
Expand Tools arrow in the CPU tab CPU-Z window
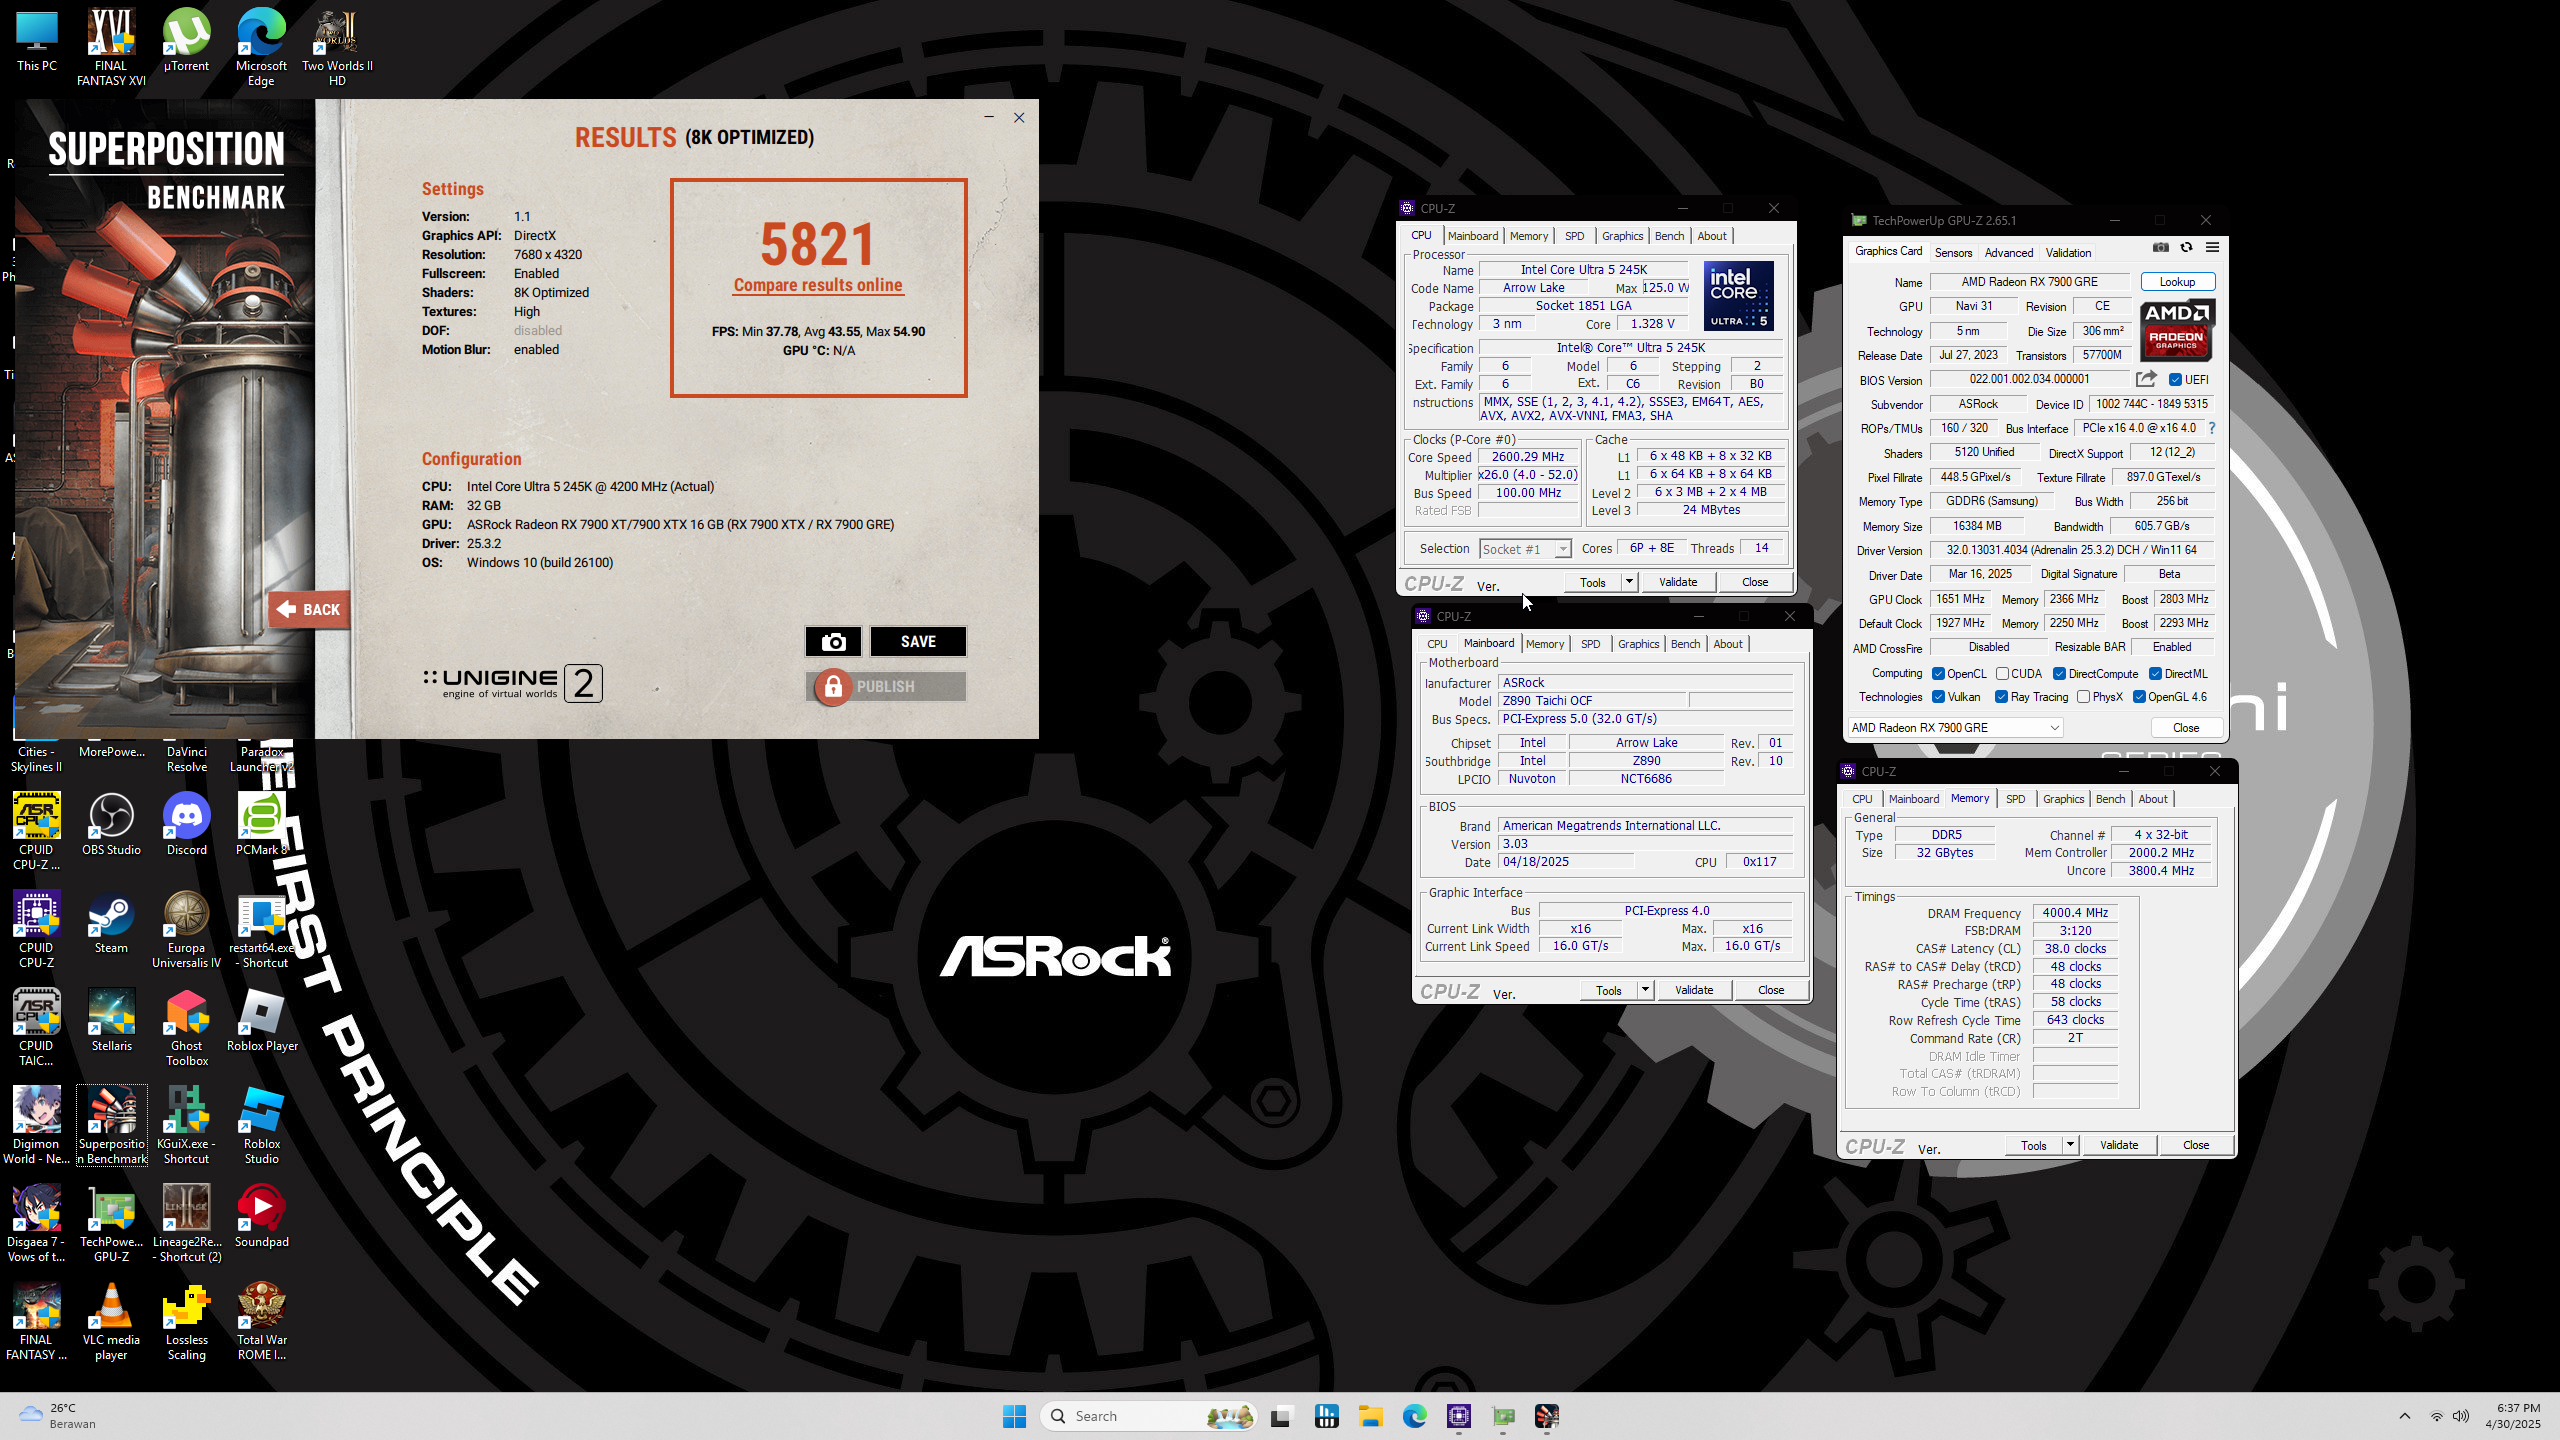pos(1629,582)
